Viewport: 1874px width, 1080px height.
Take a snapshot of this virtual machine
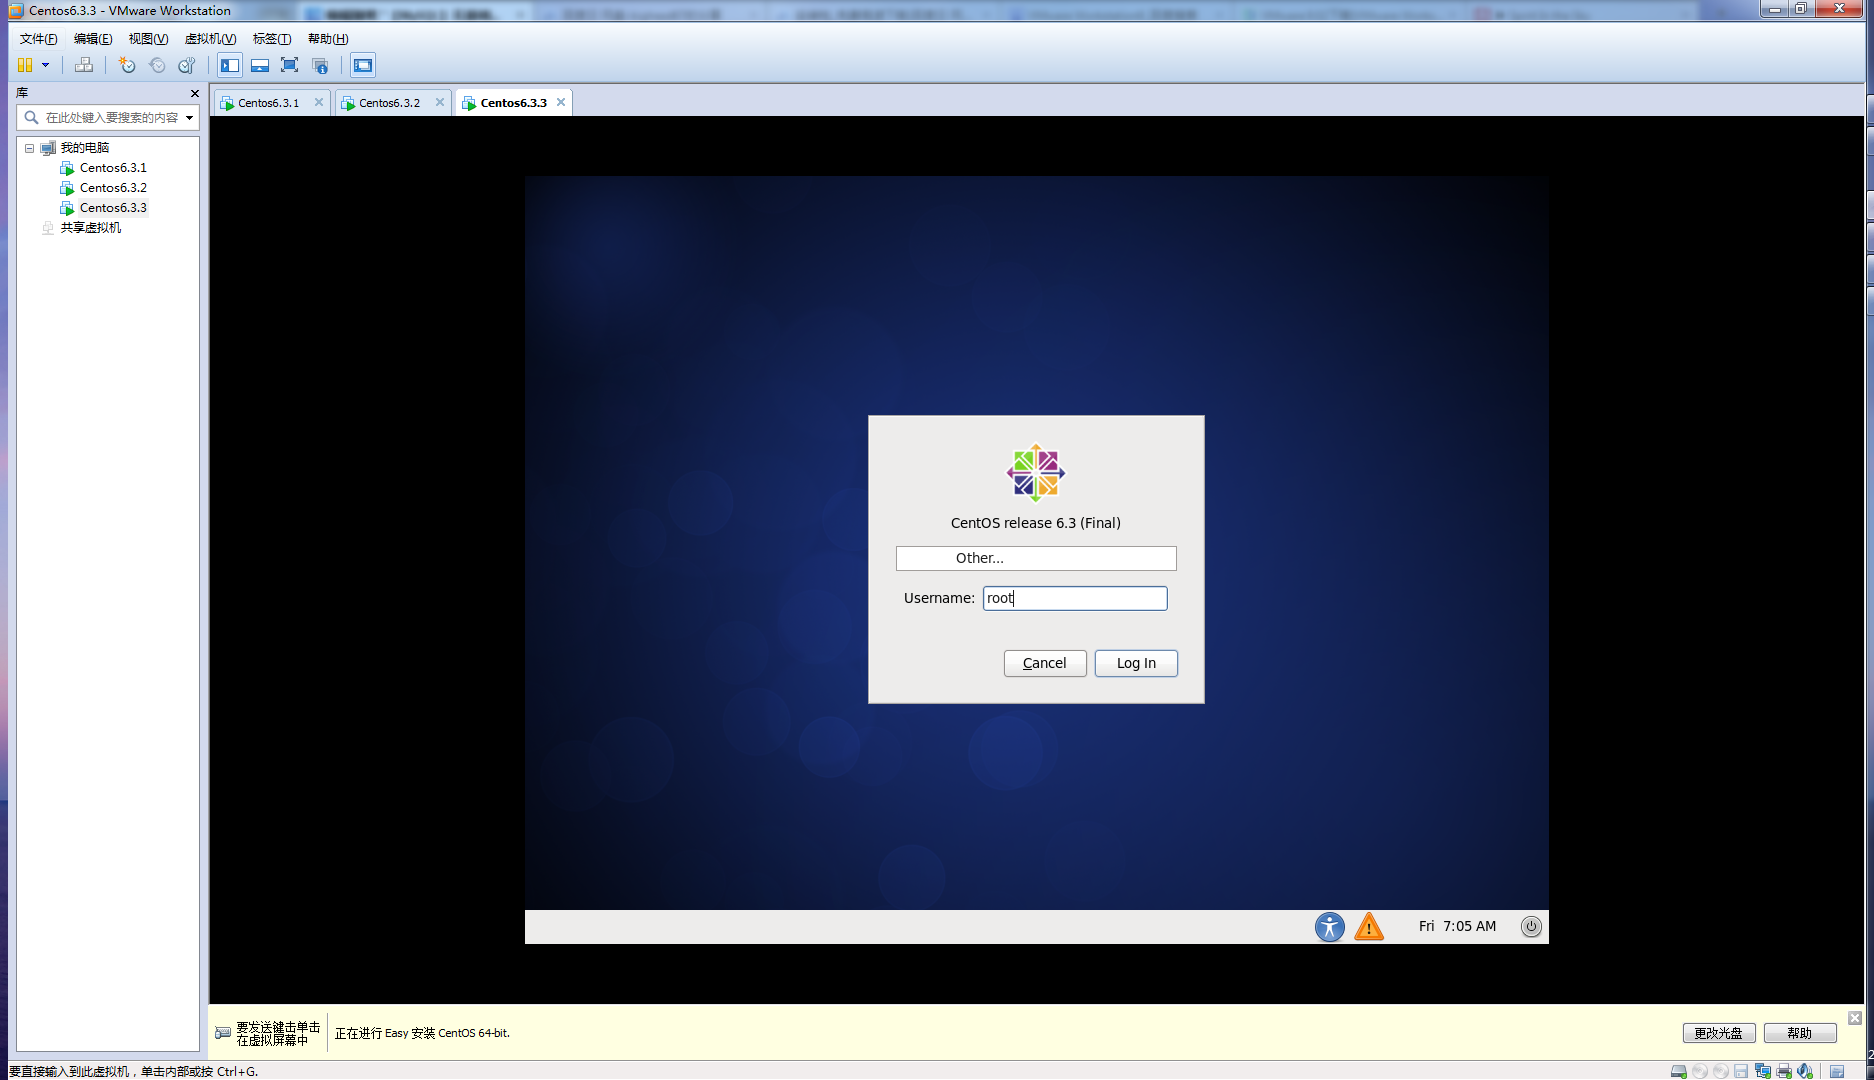127,65
